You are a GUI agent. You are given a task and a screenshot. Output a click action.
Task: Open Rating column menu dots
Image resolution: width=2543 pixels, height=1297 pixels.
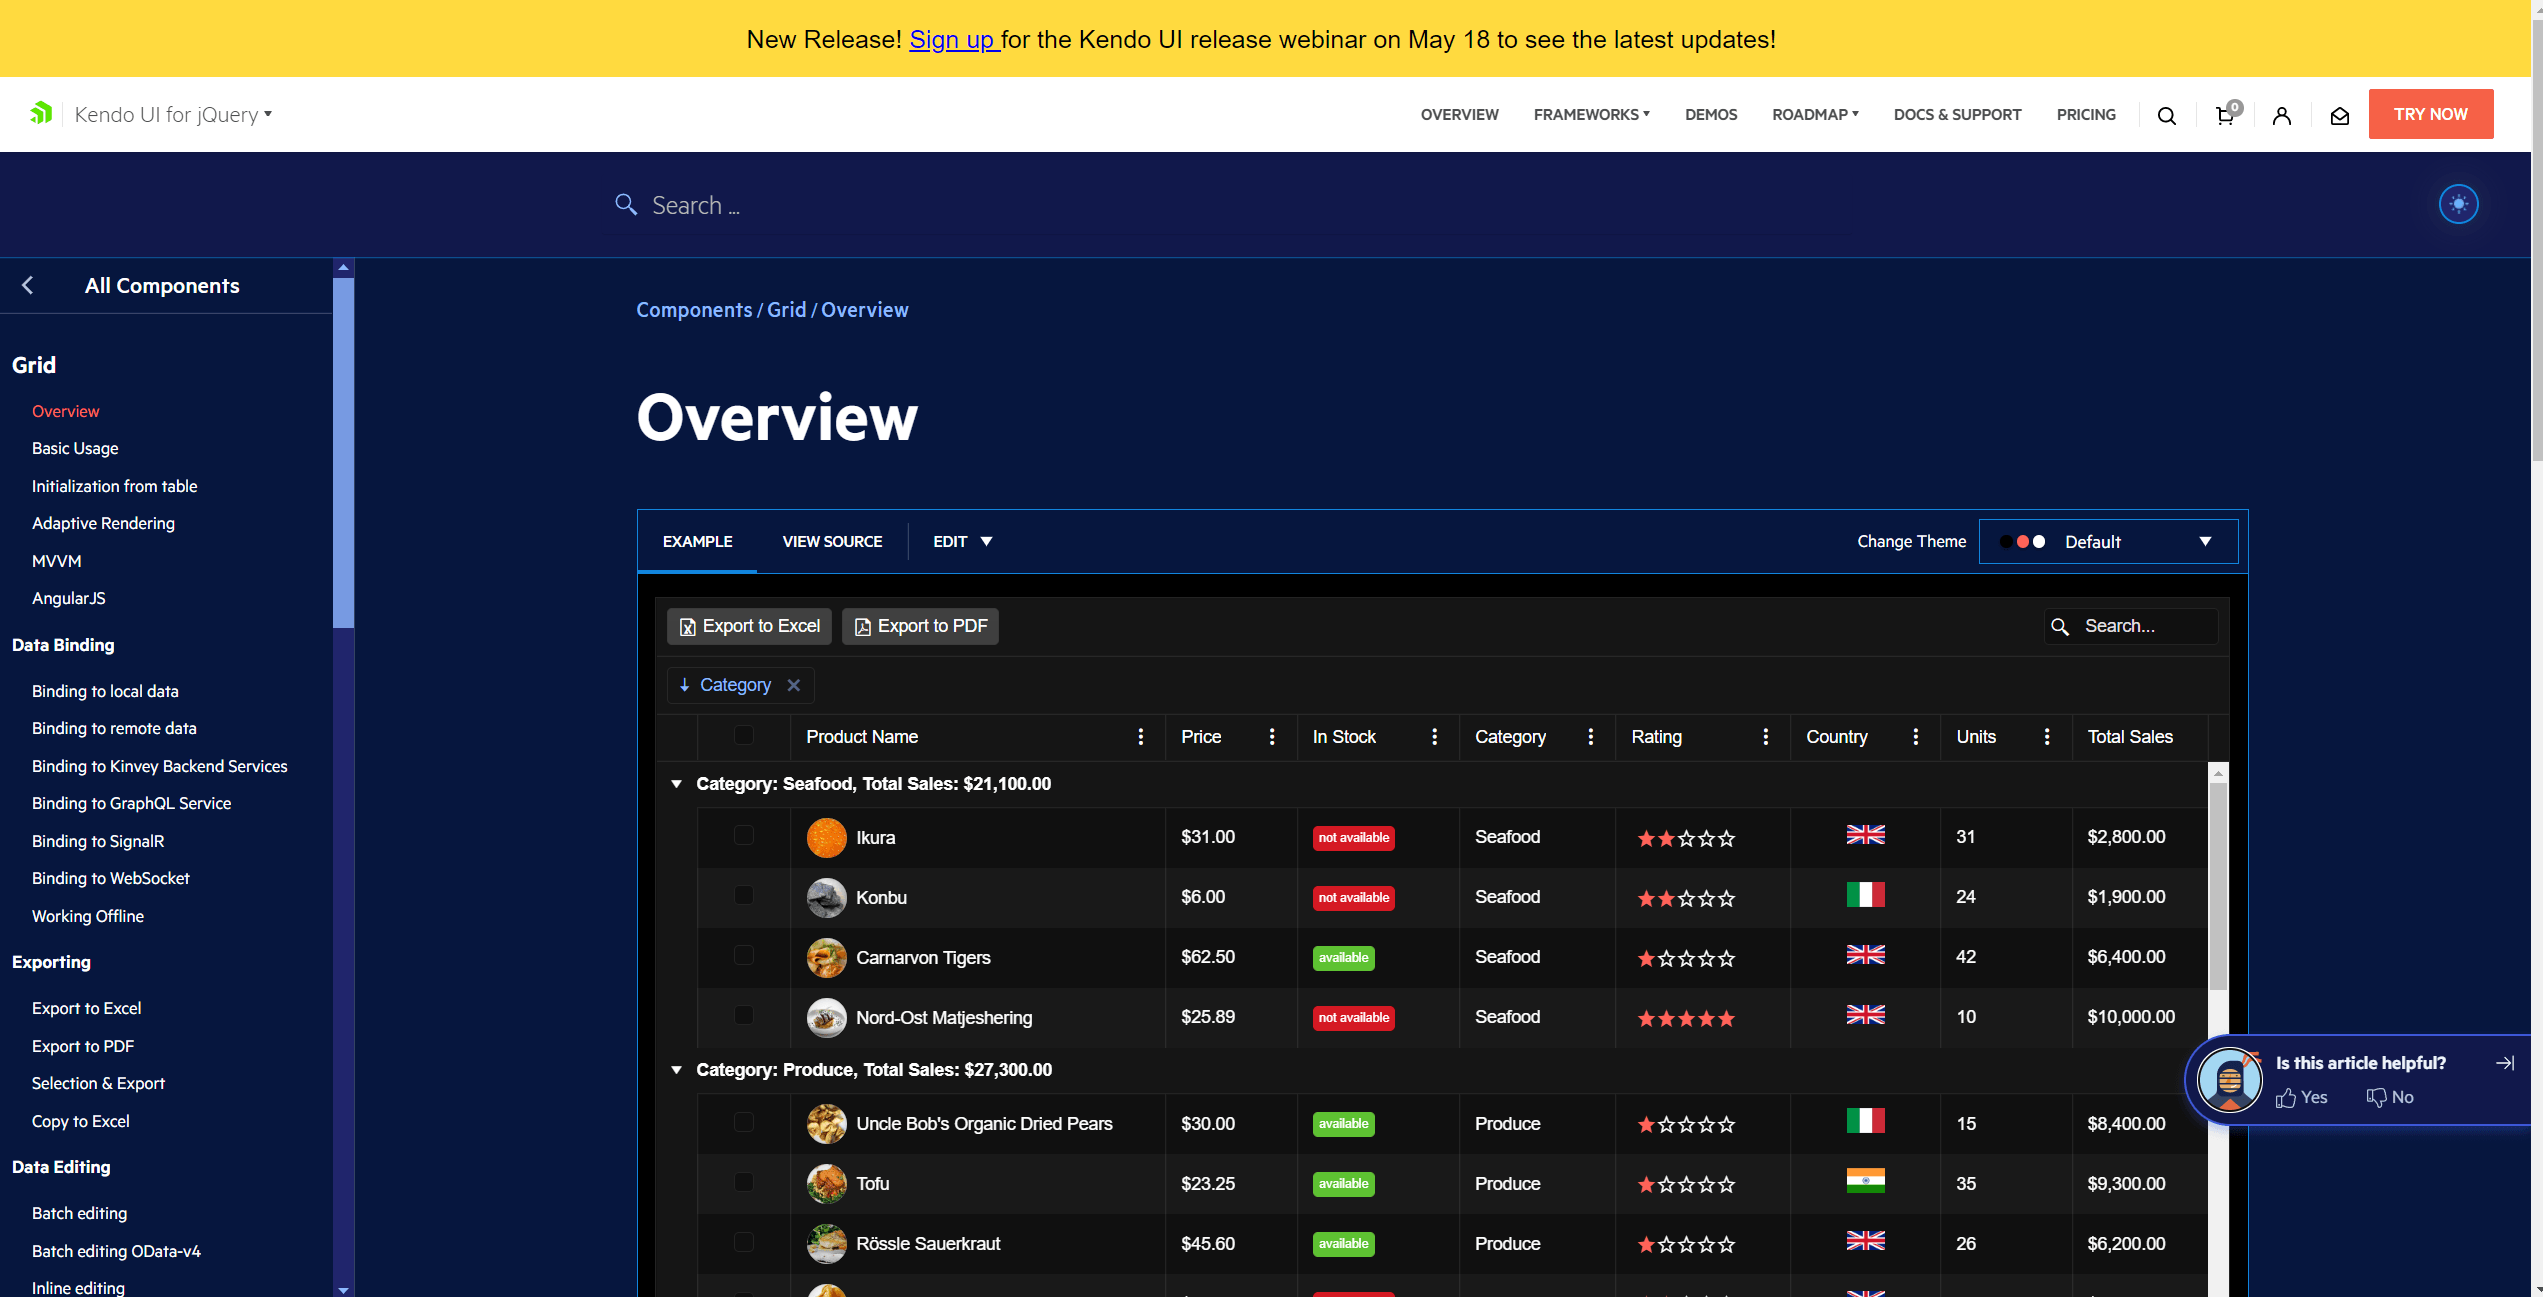tap(1765, 737)
